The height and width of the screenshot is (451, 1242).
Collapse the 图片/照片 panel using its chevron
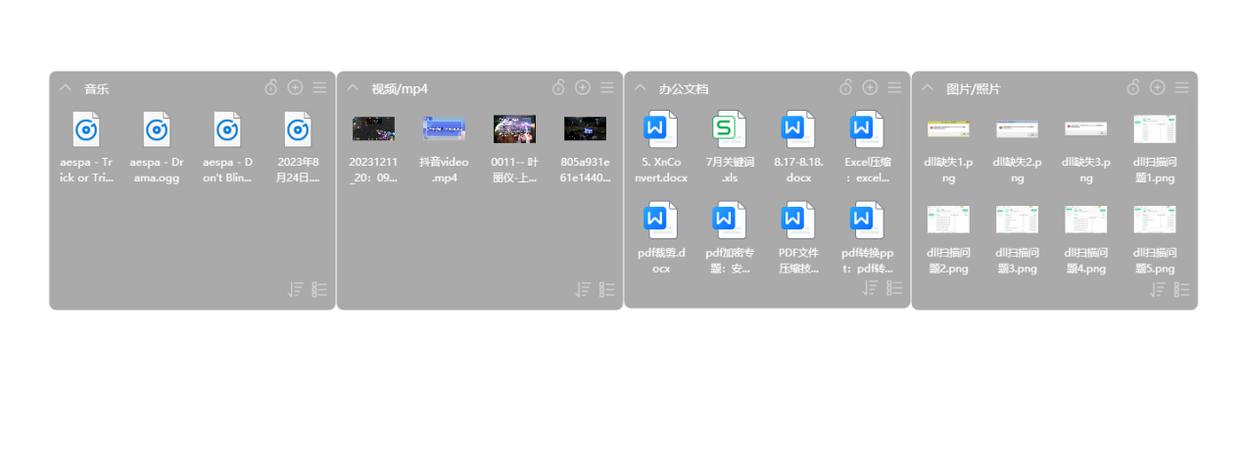click(927, 88)
